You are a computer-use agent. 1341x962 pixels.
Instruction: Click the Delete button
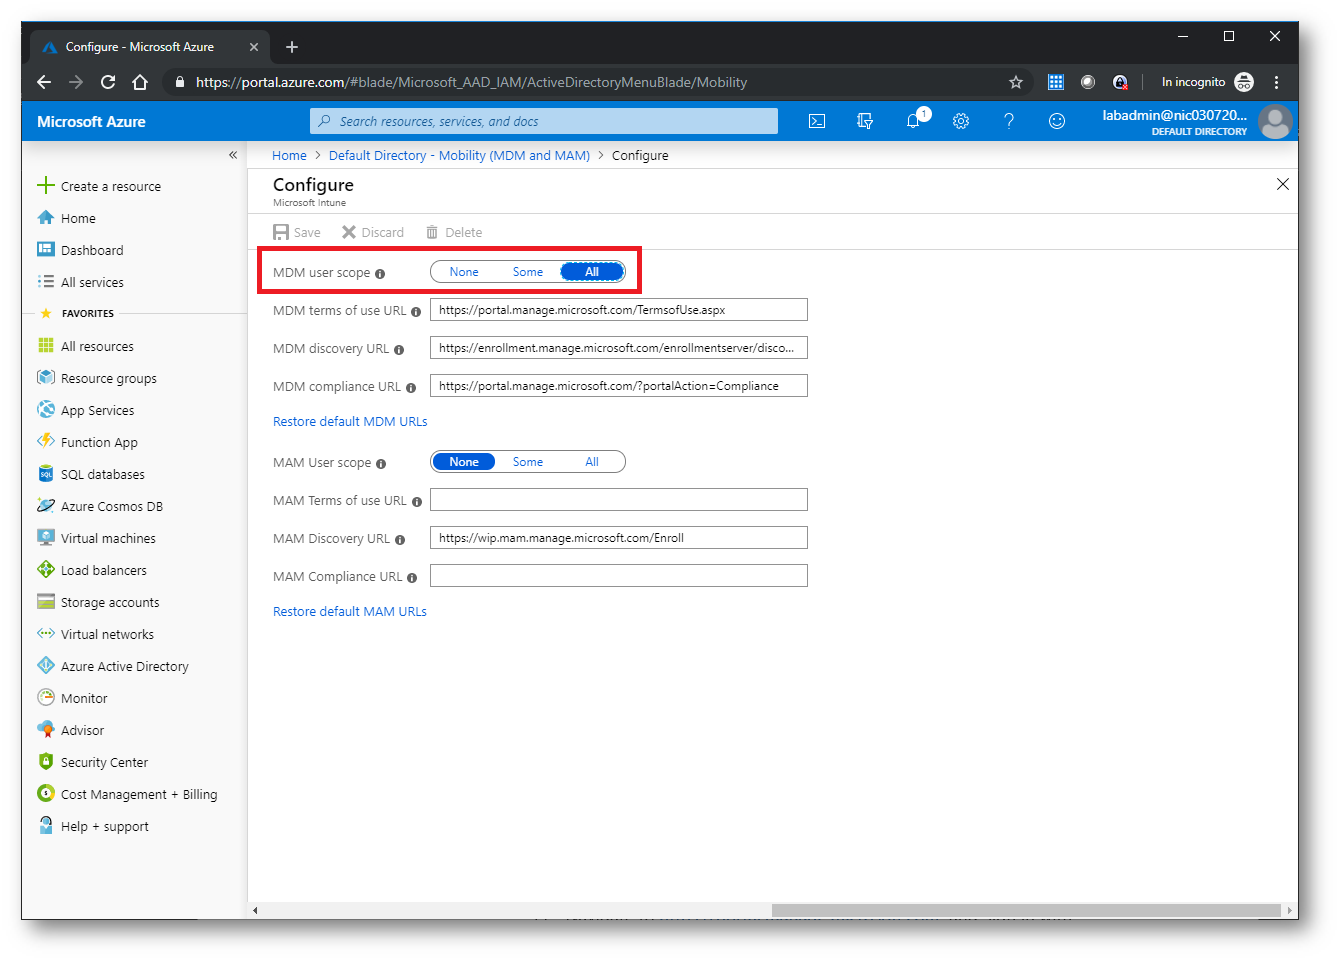point(454,232)
